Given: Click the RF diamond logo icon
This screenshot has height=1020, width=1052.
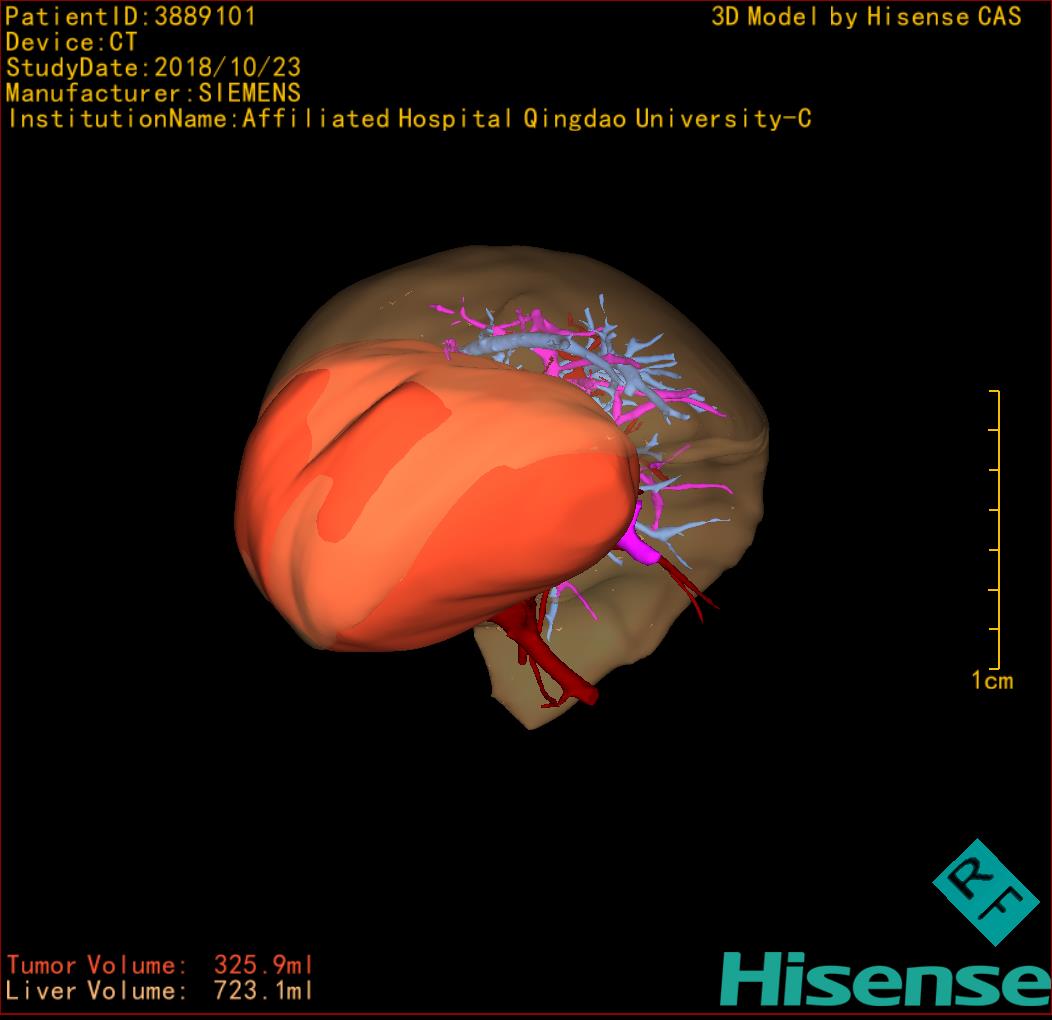Looking at the screenshot, I should [x=985, y=892].
